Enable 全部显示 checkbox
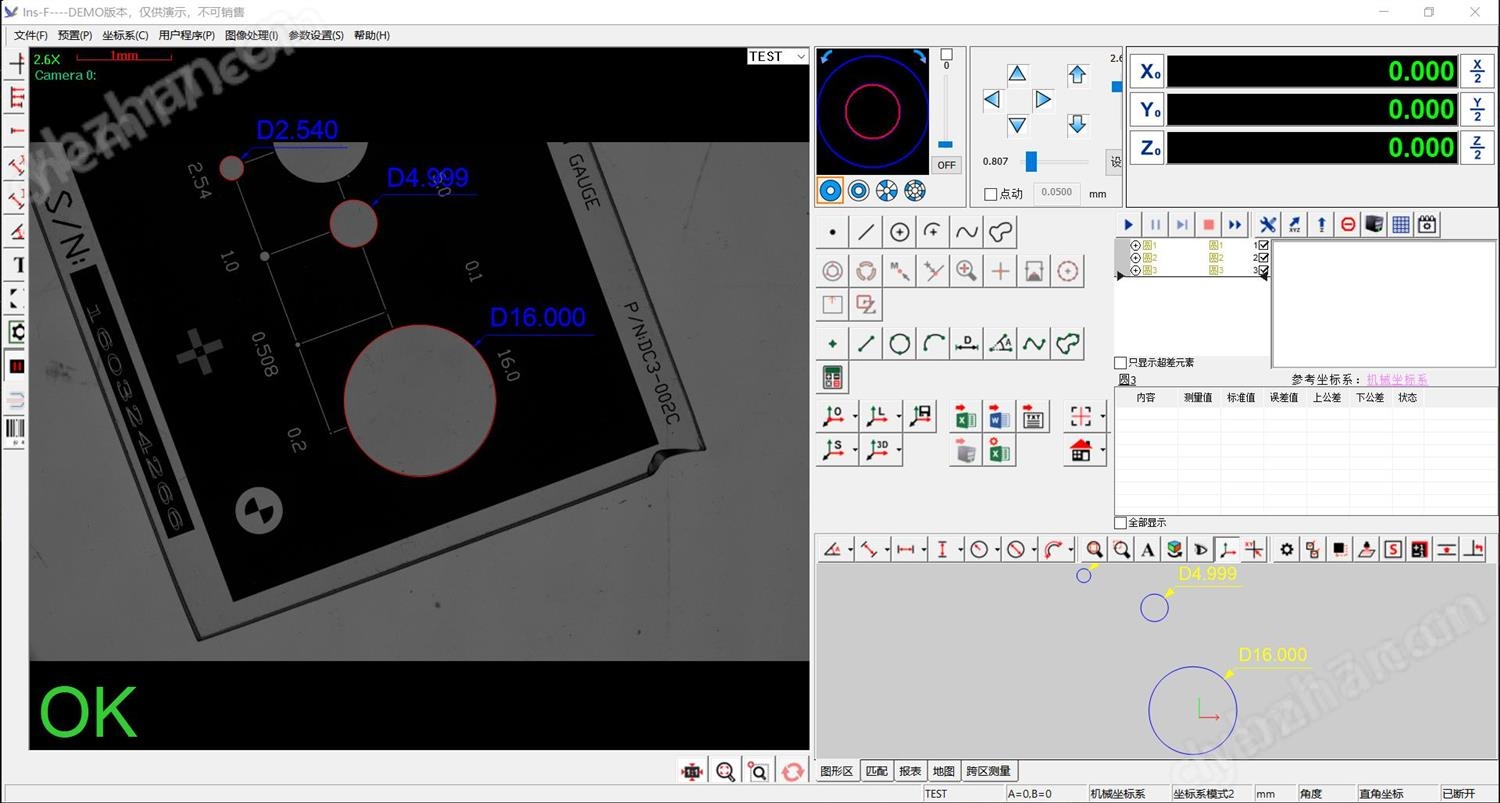The height and width of the screenshot is (803, 1500). click(x=1121, y=523)
